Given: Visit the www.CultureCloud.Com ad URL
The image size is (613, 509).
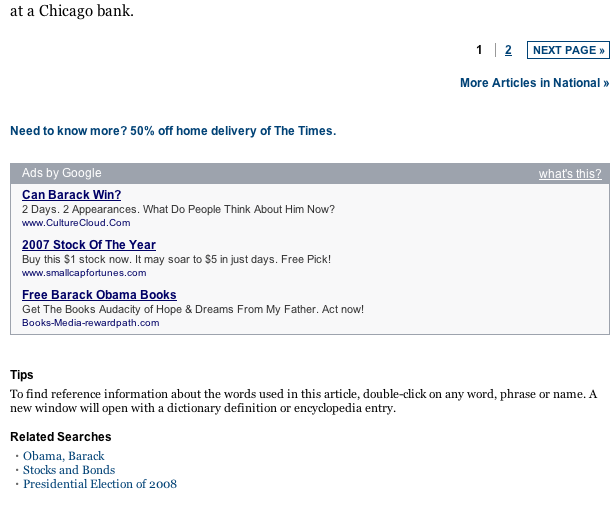Looking at the screenshot, I should pyautogui.click(x=76, y=223).
